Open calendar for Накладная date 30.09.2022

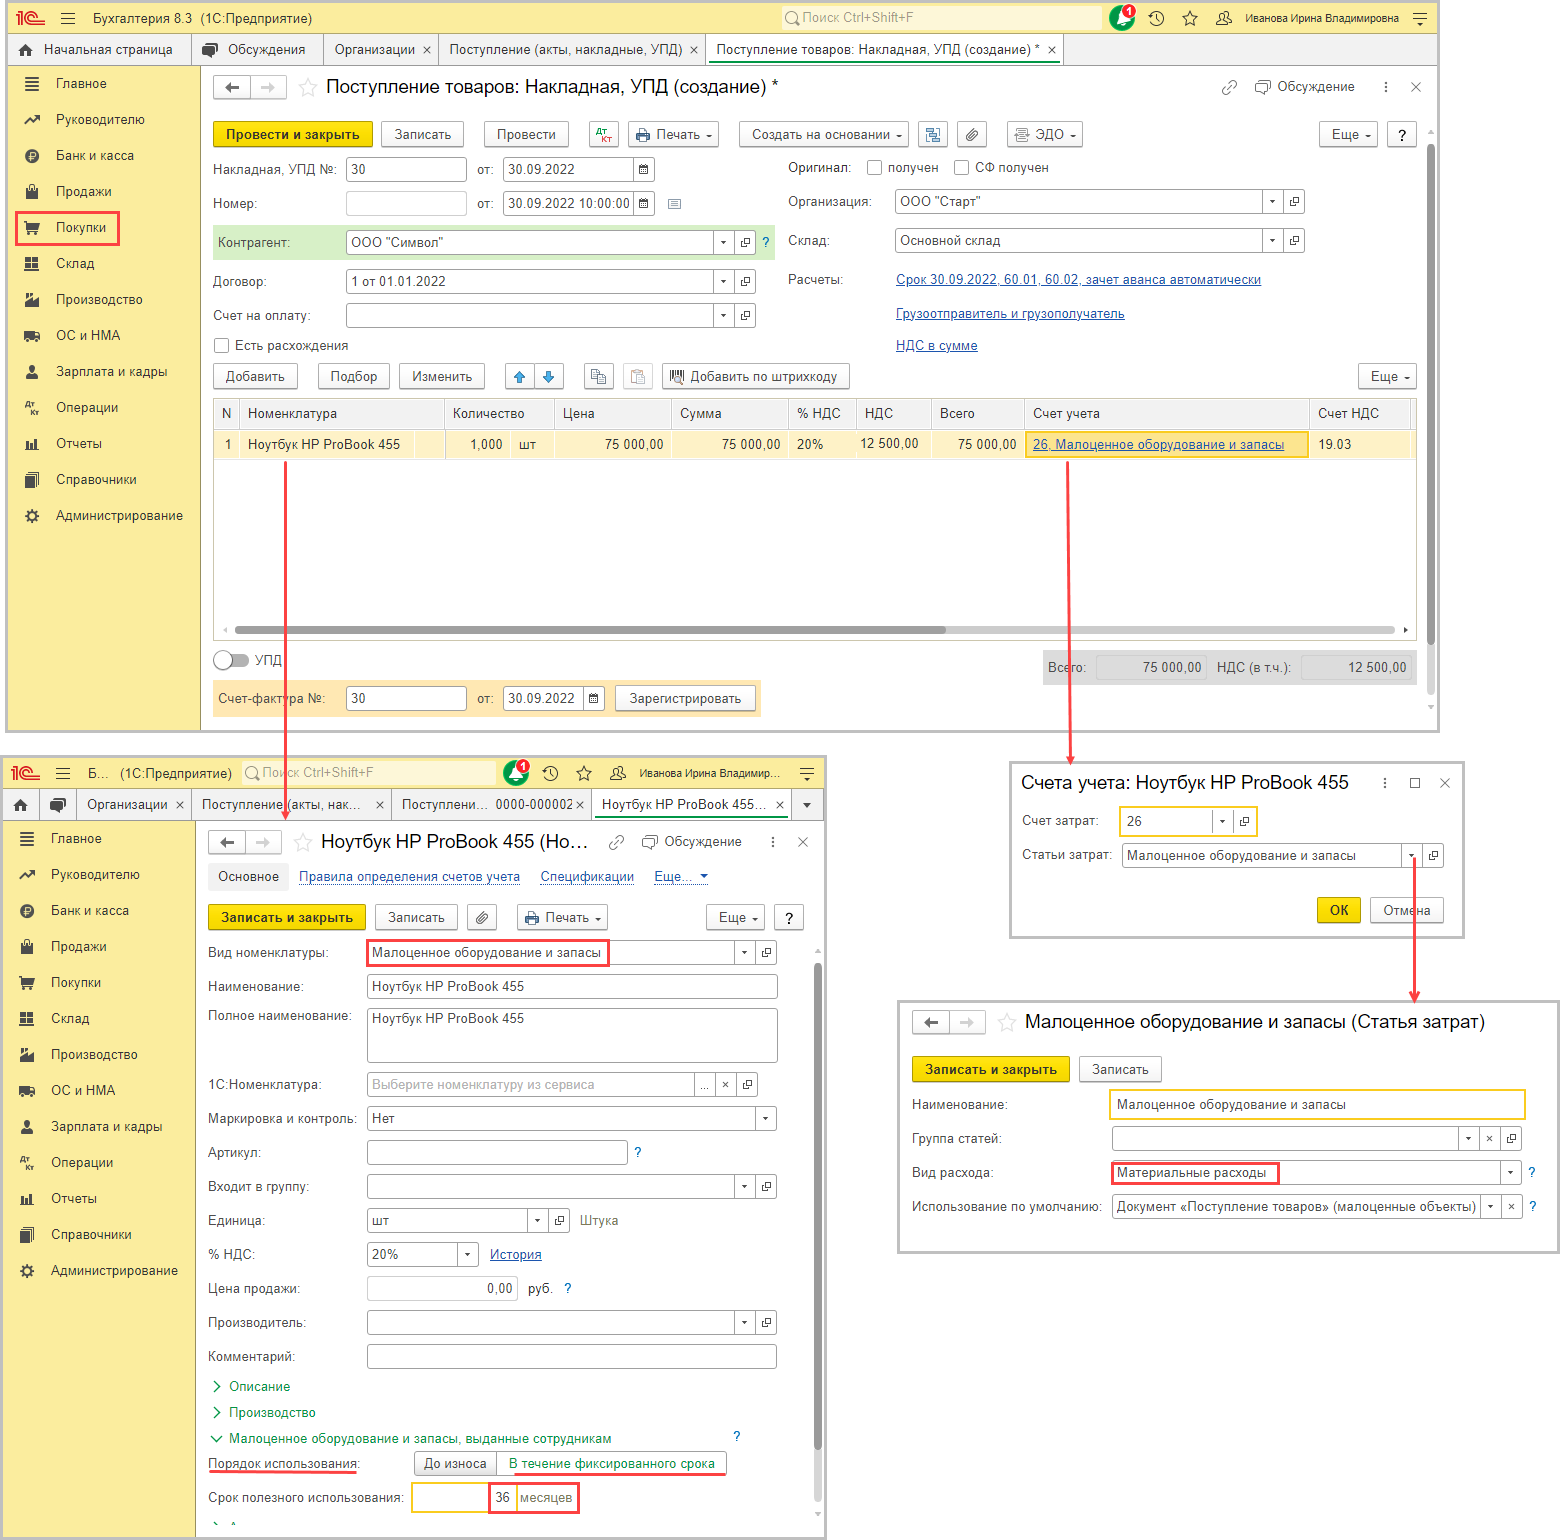click(x=643, y=170)
